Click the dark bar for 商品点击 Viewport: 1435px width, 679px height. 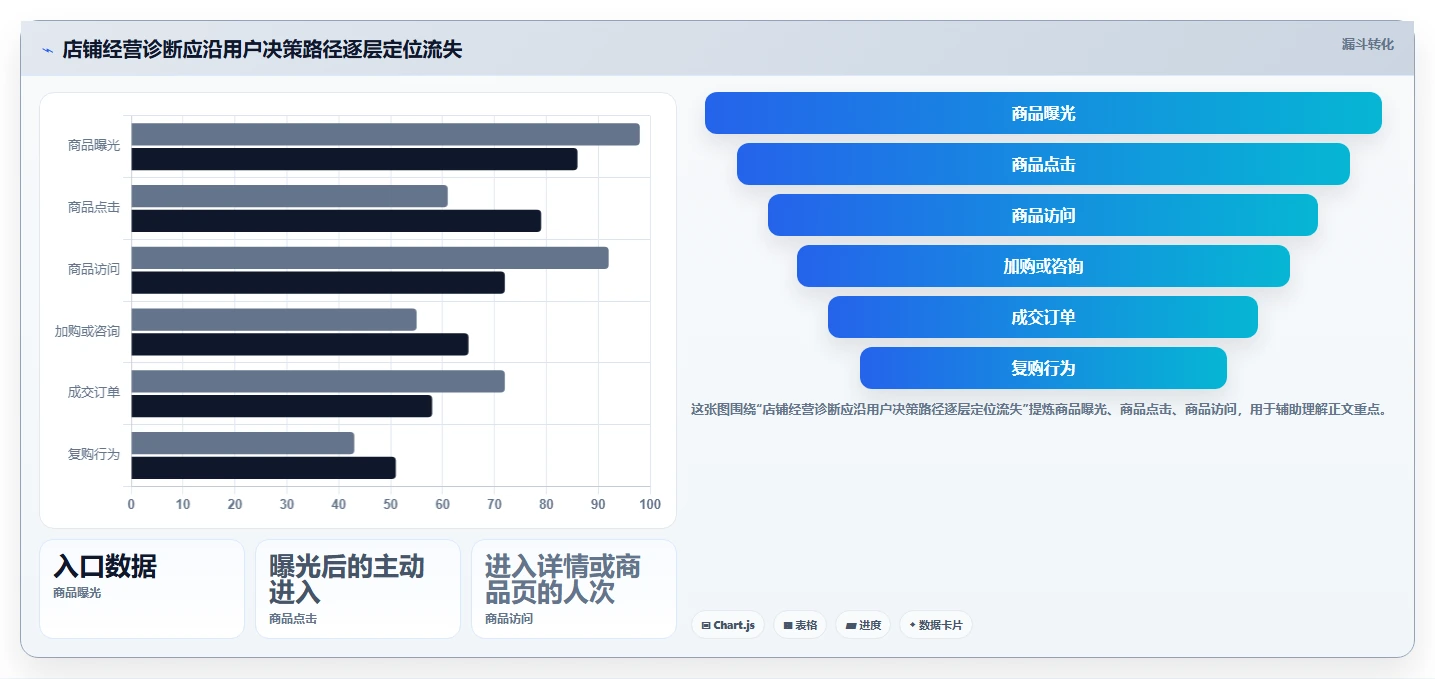point(336,221)
